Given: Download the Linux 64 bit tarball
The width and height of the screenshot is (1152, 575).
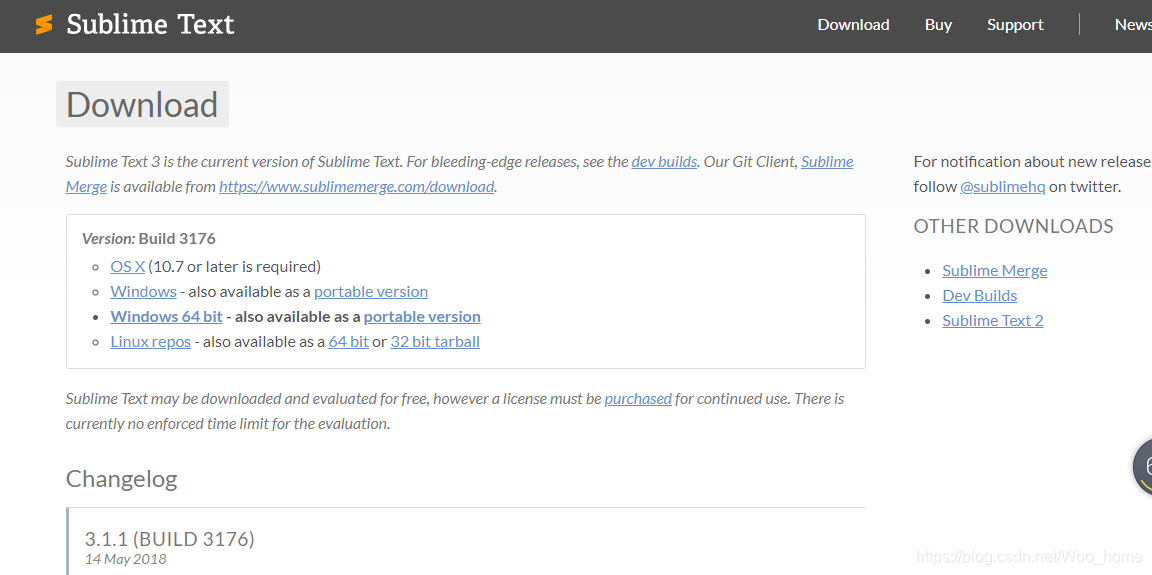Looking at the screenshot, I should click(348, 341).
